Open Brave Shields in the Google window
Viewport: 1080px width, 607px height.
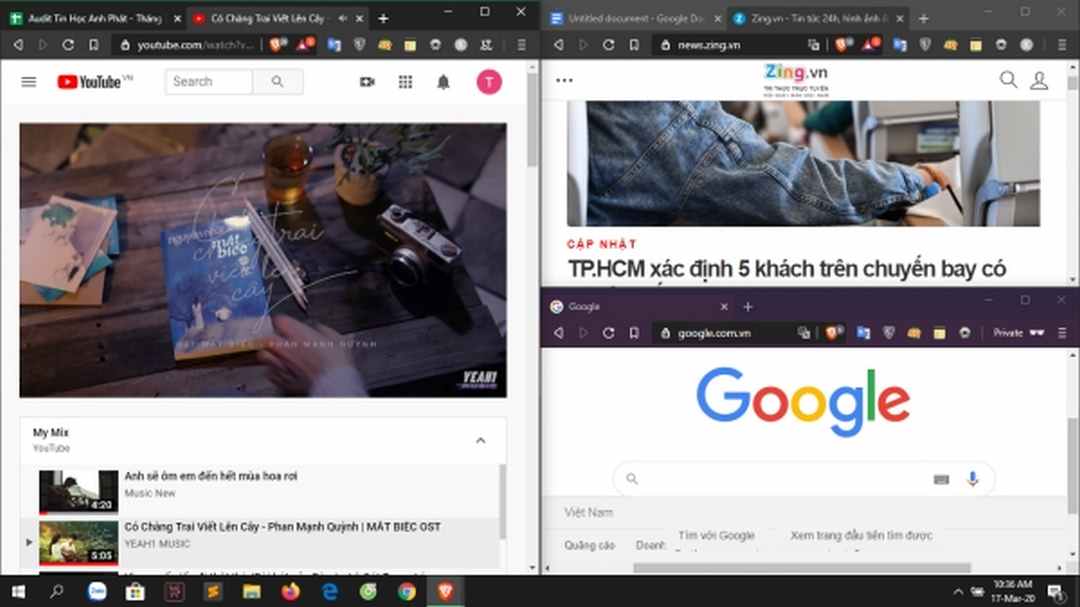833,333
